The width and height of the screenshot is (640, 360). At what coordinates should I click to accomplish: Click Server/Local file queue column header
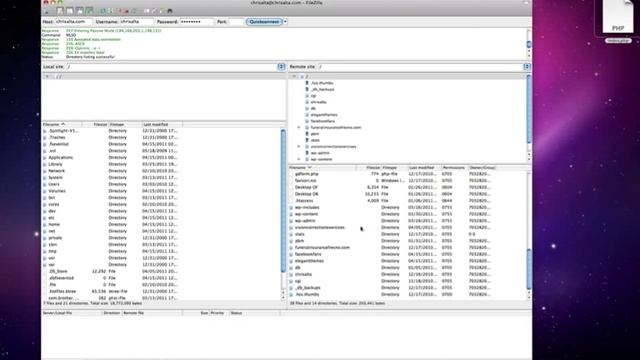tap(72, 313)
